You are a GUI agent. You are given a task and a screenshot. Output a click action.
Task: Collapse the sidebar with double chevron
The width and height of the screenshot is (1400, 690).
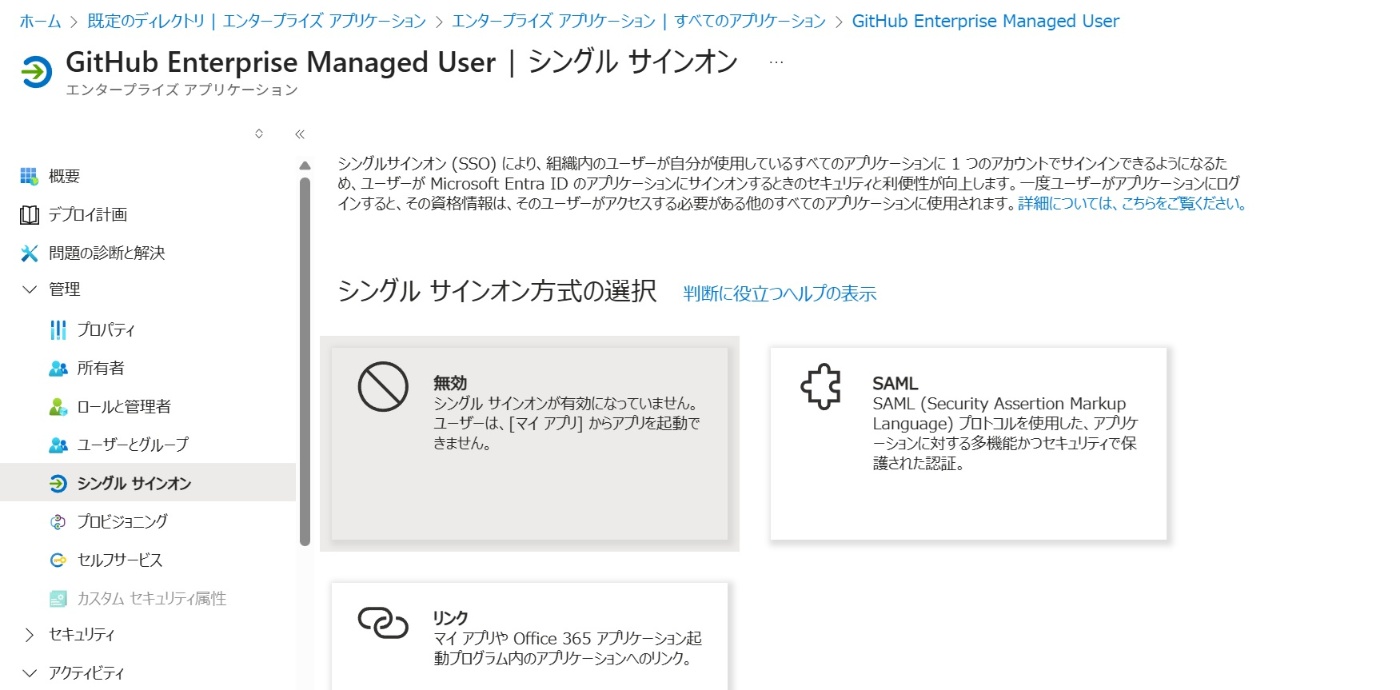pos(299,133)
